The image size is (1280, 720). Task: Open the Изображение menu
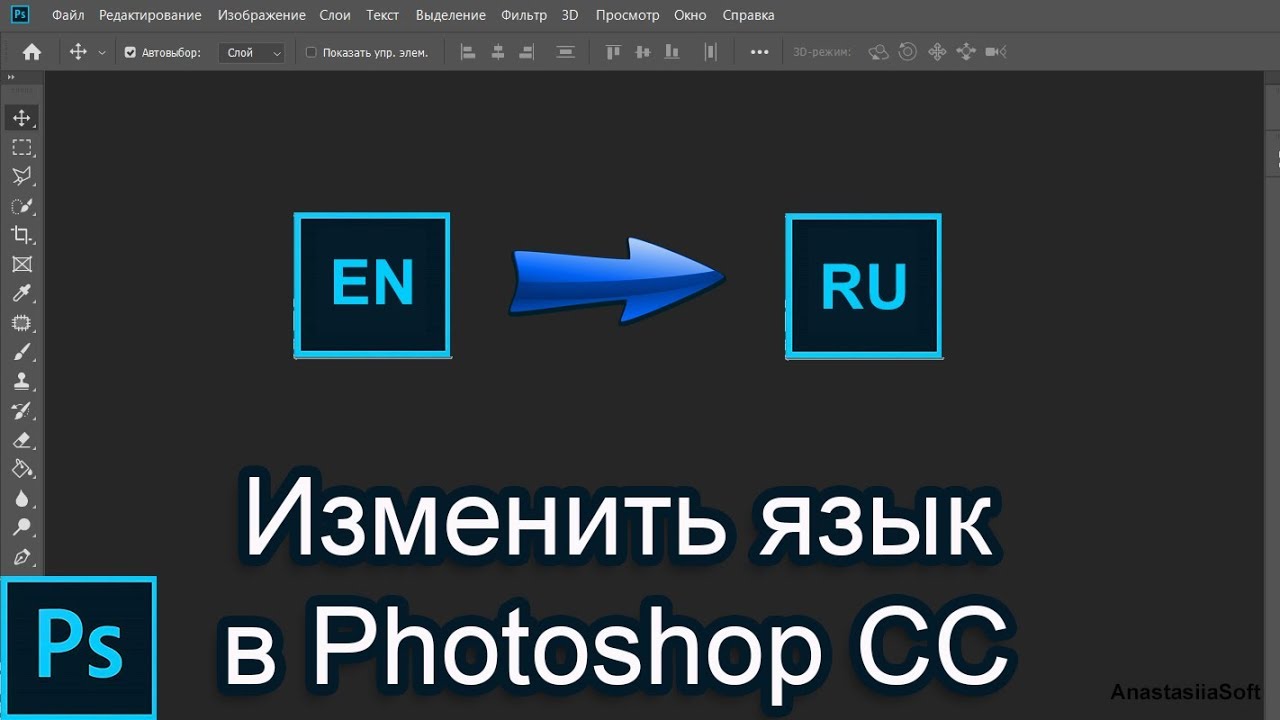pyautogui.click(x=262, y=15)
